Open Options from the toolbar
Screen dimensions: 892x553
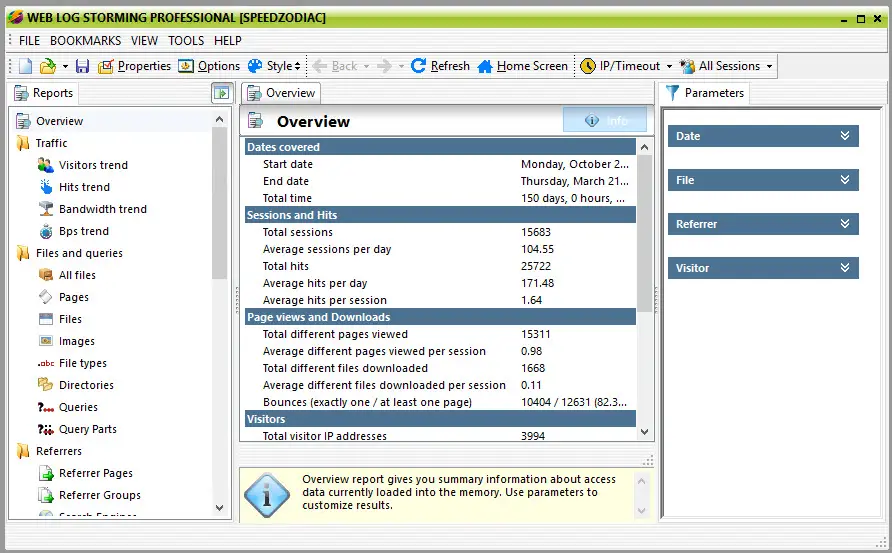tap(209, 66)
